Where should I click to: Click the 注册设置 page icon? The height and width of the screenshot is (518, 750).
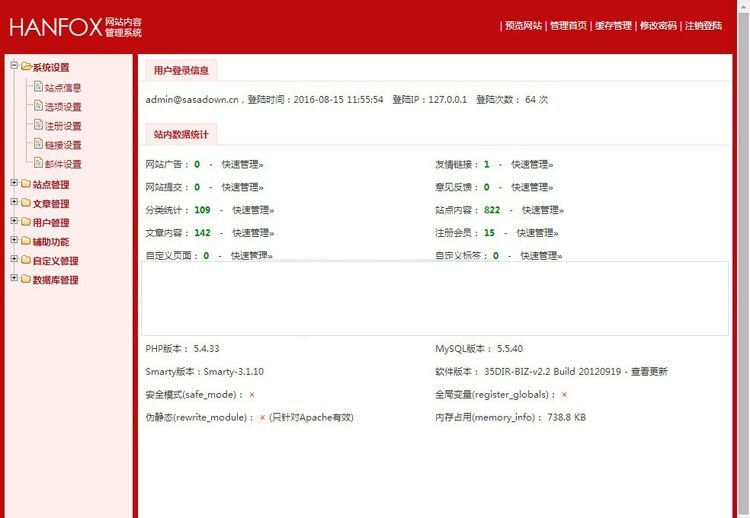(x=39, y=125)
